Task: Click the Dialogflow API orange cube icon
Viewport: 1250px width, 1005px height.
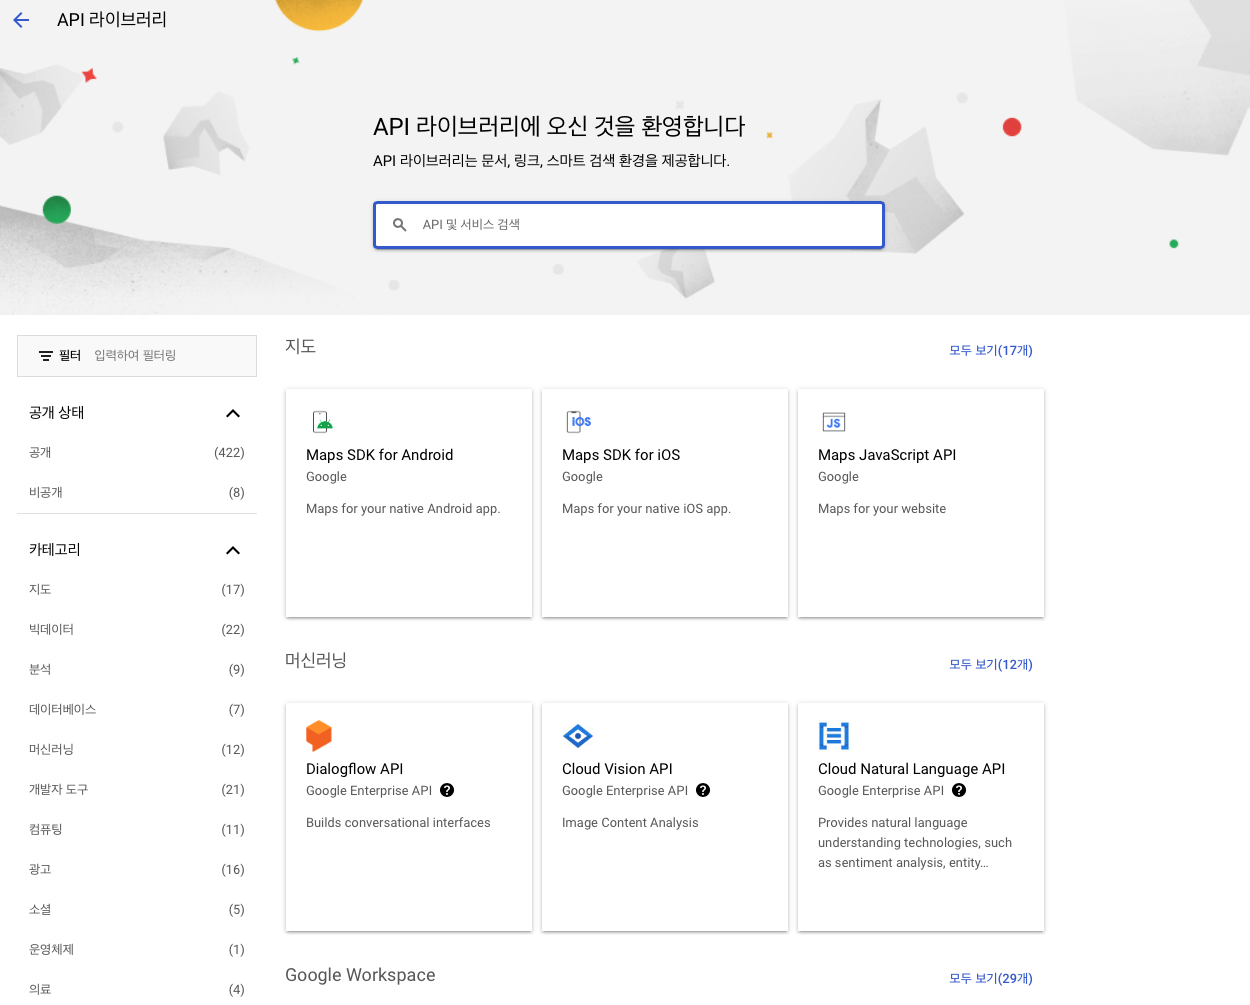Action: click(x=319, y=736)
